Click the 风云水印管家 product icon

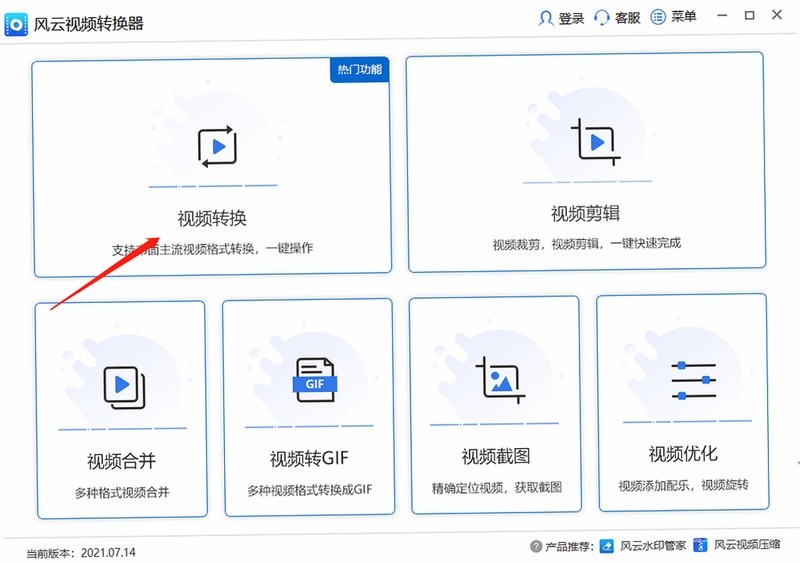pos(607,546)
